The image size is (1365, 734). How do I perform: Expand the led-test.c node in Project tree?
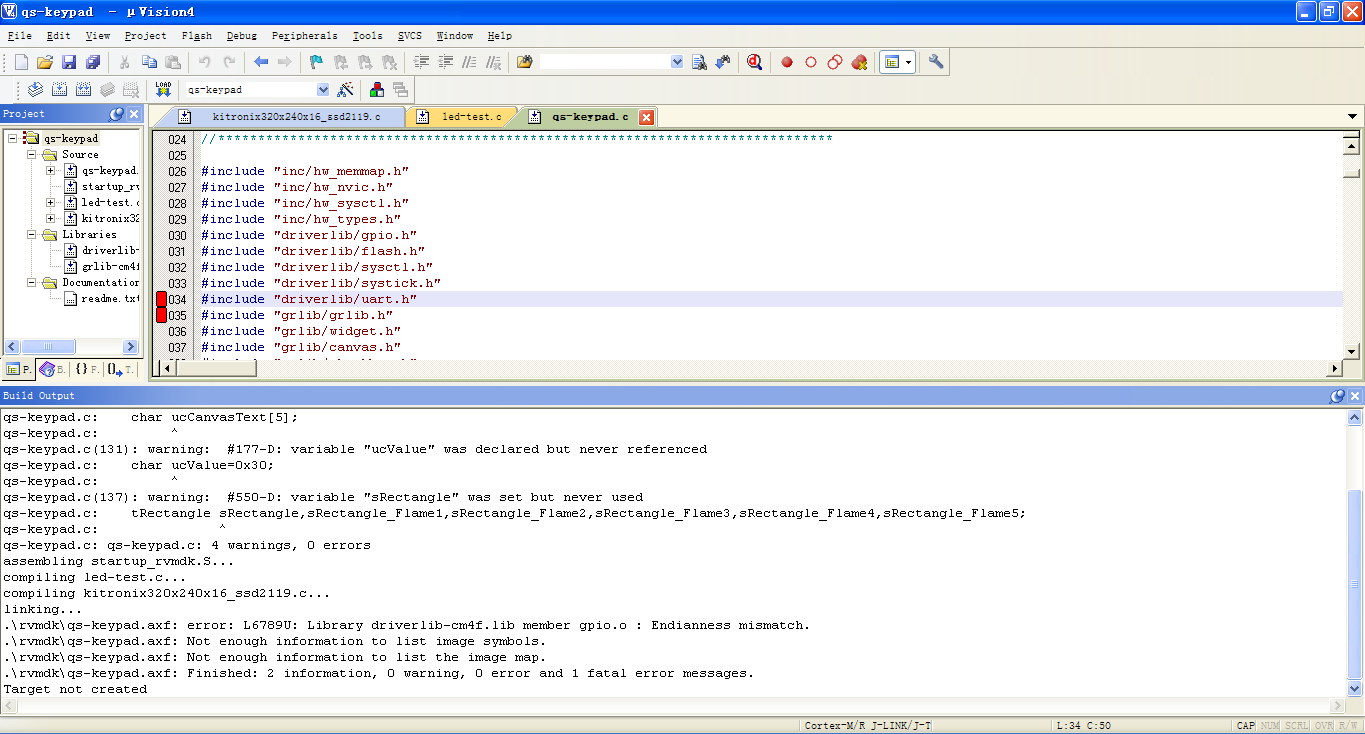coord(50,202)
